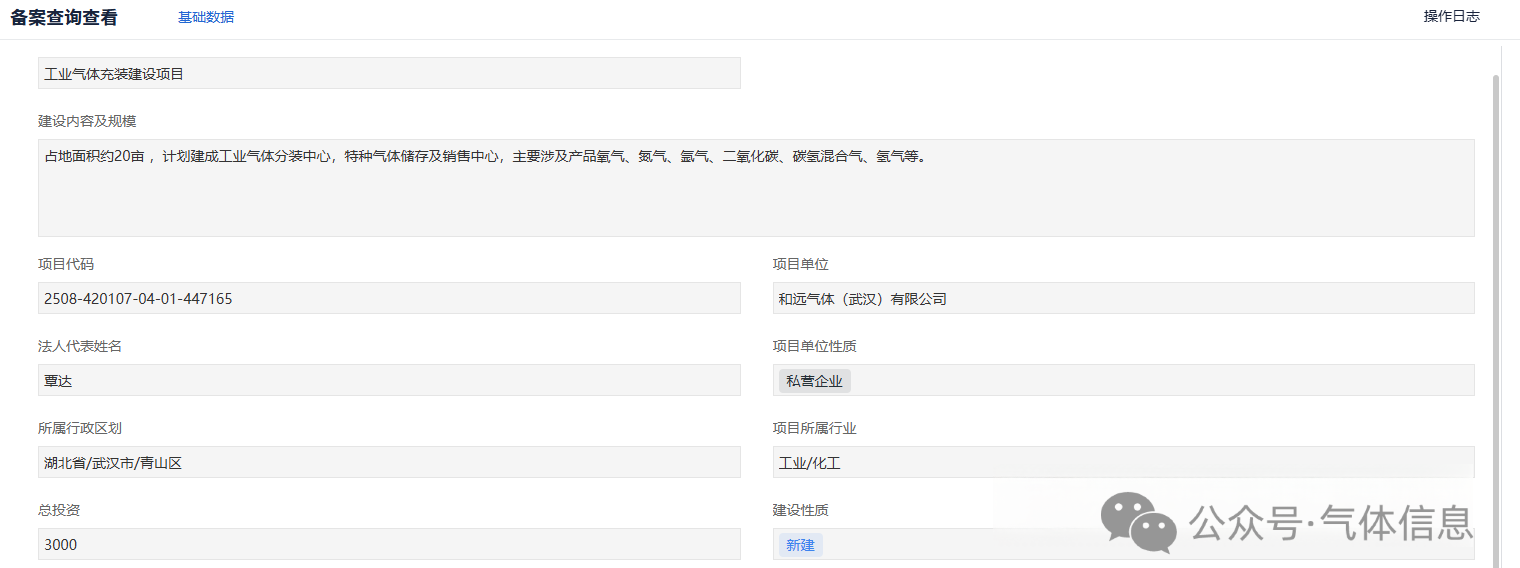Click the 工业气体充装建设项目 name field

[389, 74]
